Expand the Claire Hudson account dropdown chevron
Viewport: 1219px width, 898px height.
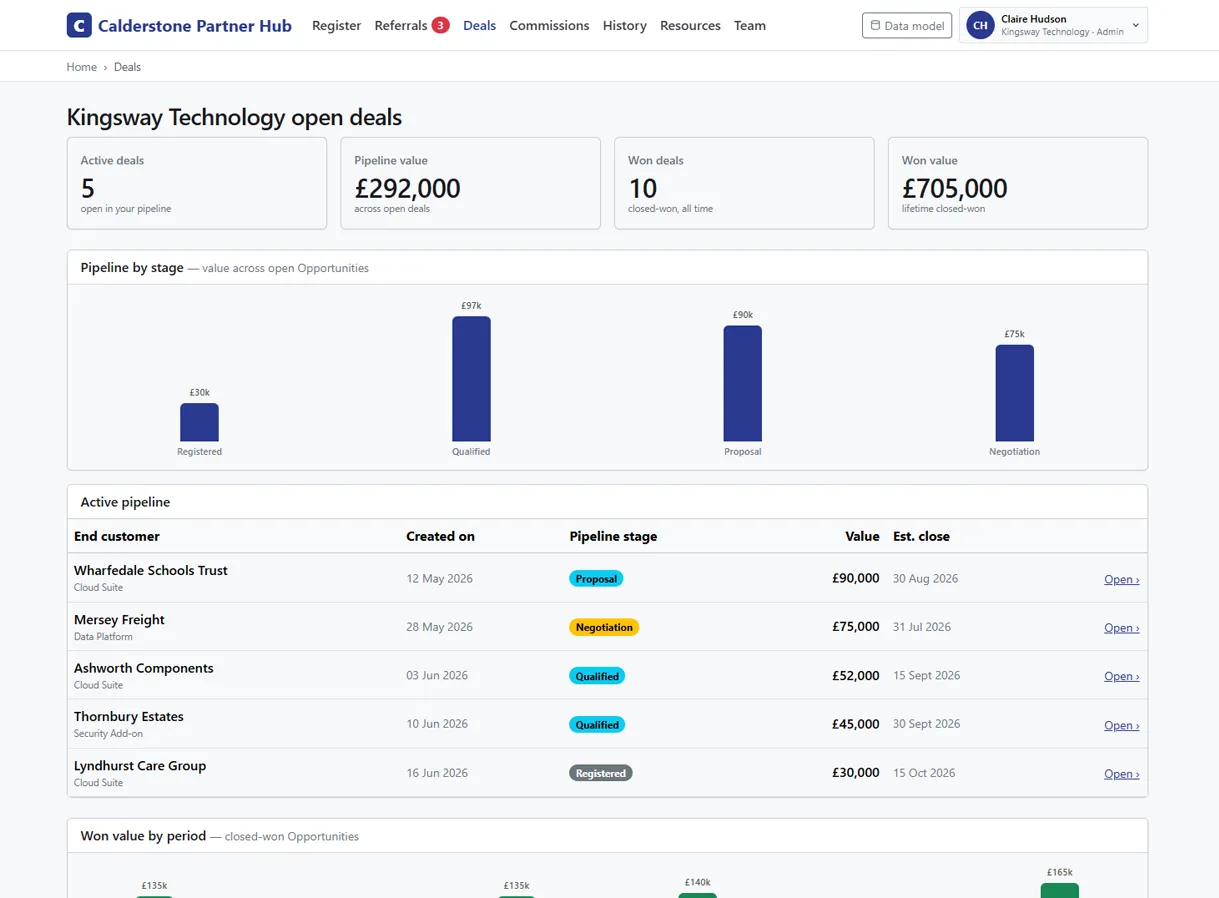(x=1136, y=25)
